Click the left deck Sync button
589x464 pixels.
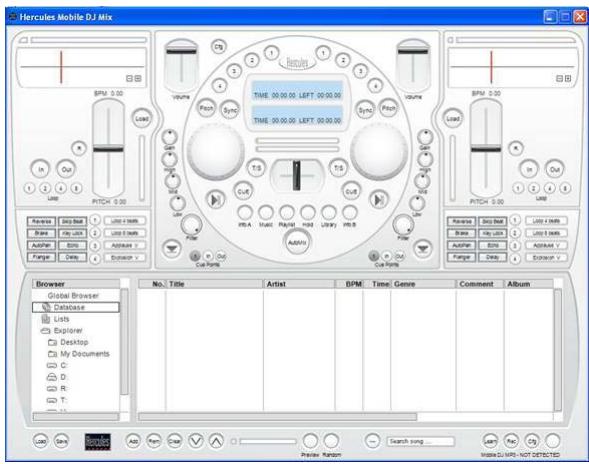[x=230, y=110]
